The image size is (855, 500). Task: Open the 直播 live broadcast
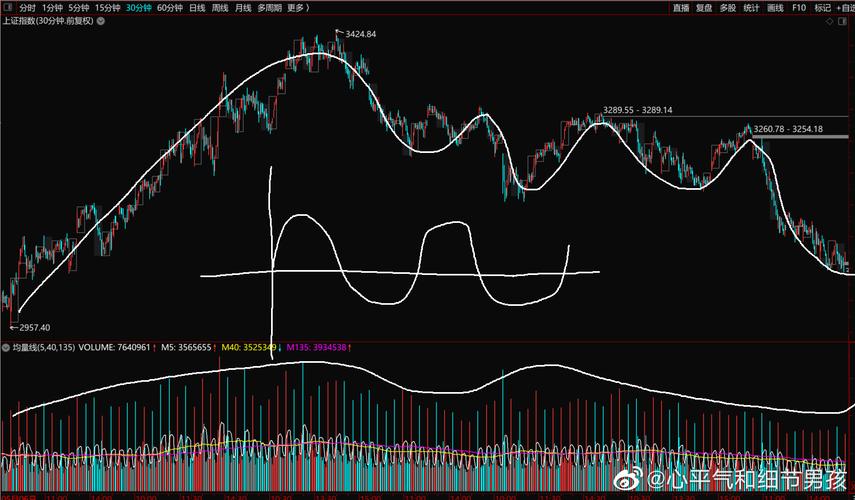pyautogui.click(x=681, y=7)
